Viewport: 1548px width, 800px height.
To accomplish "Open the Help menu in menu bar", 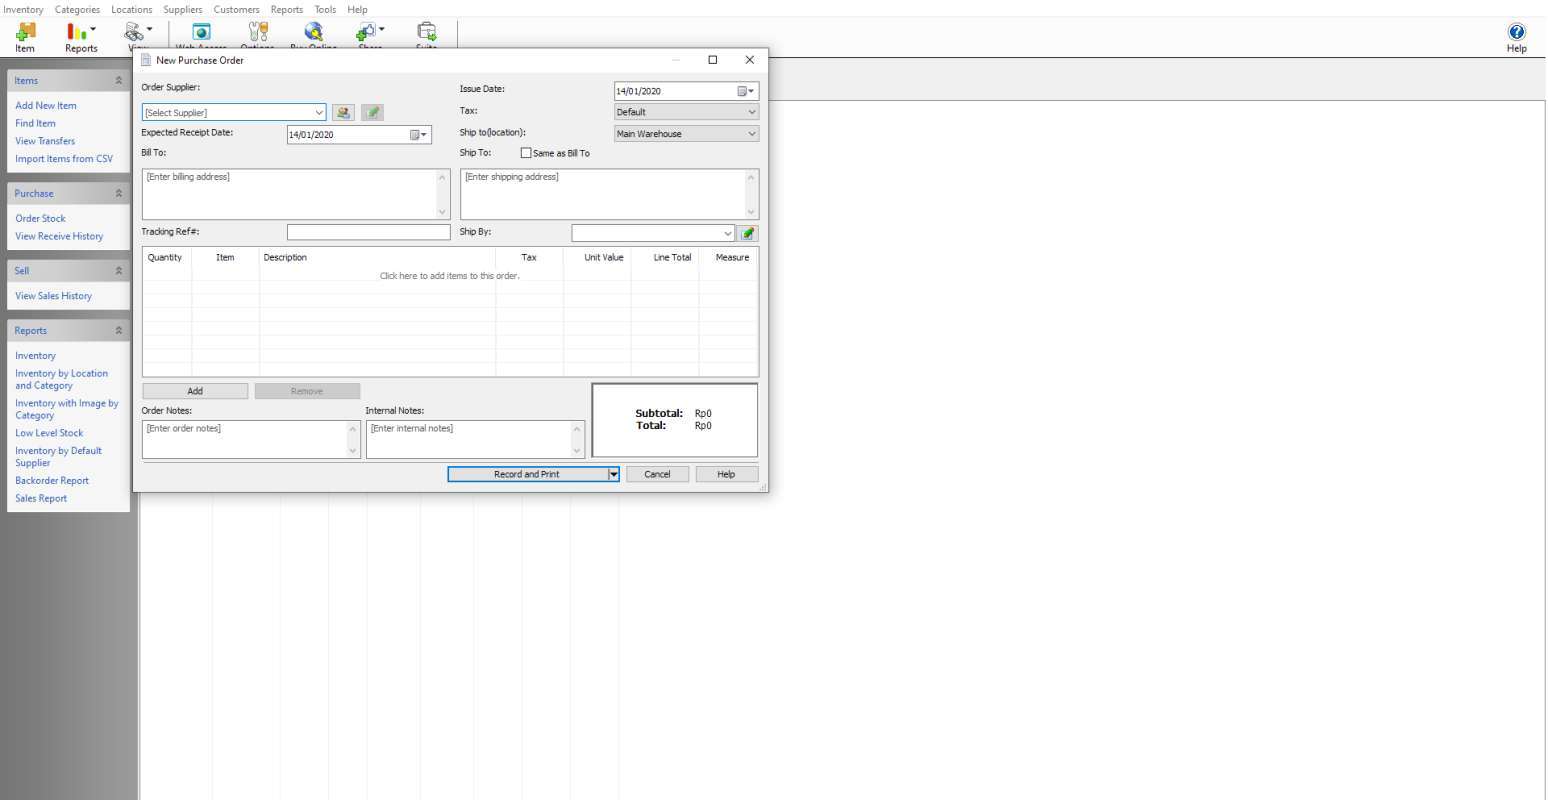I will coord(357,9).
